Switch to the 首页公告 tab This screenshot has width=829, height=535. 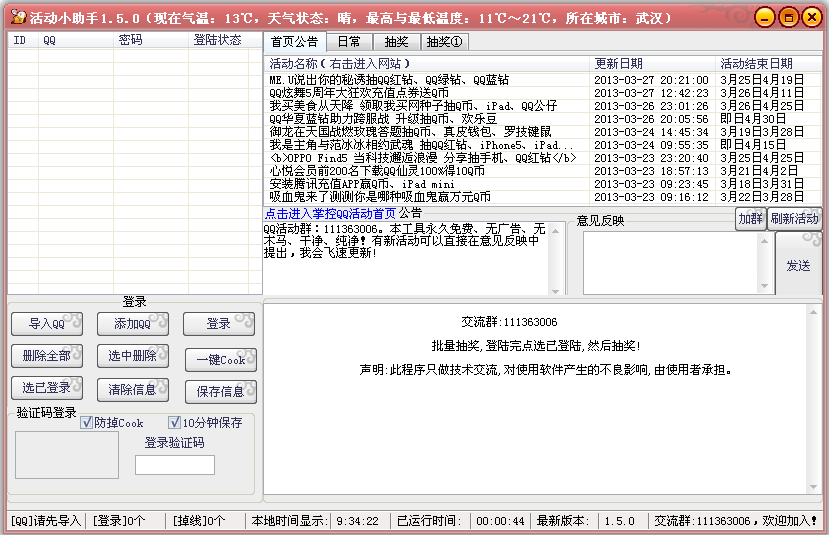[294, 41]
